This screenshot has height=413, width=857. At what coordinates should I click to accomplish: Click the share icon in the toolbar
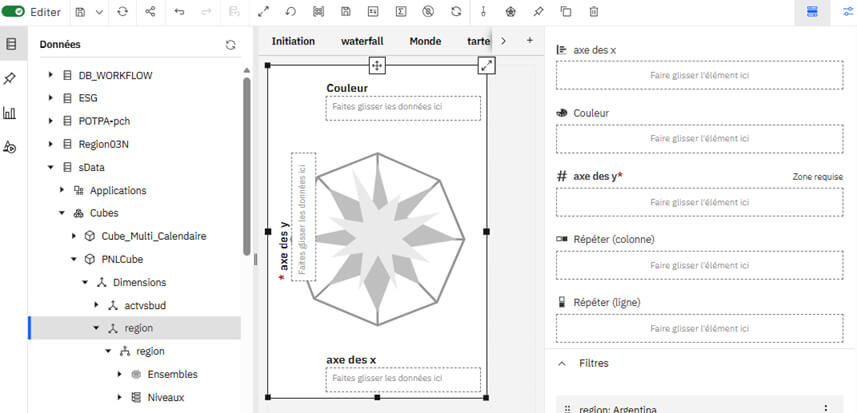[150, 12]
